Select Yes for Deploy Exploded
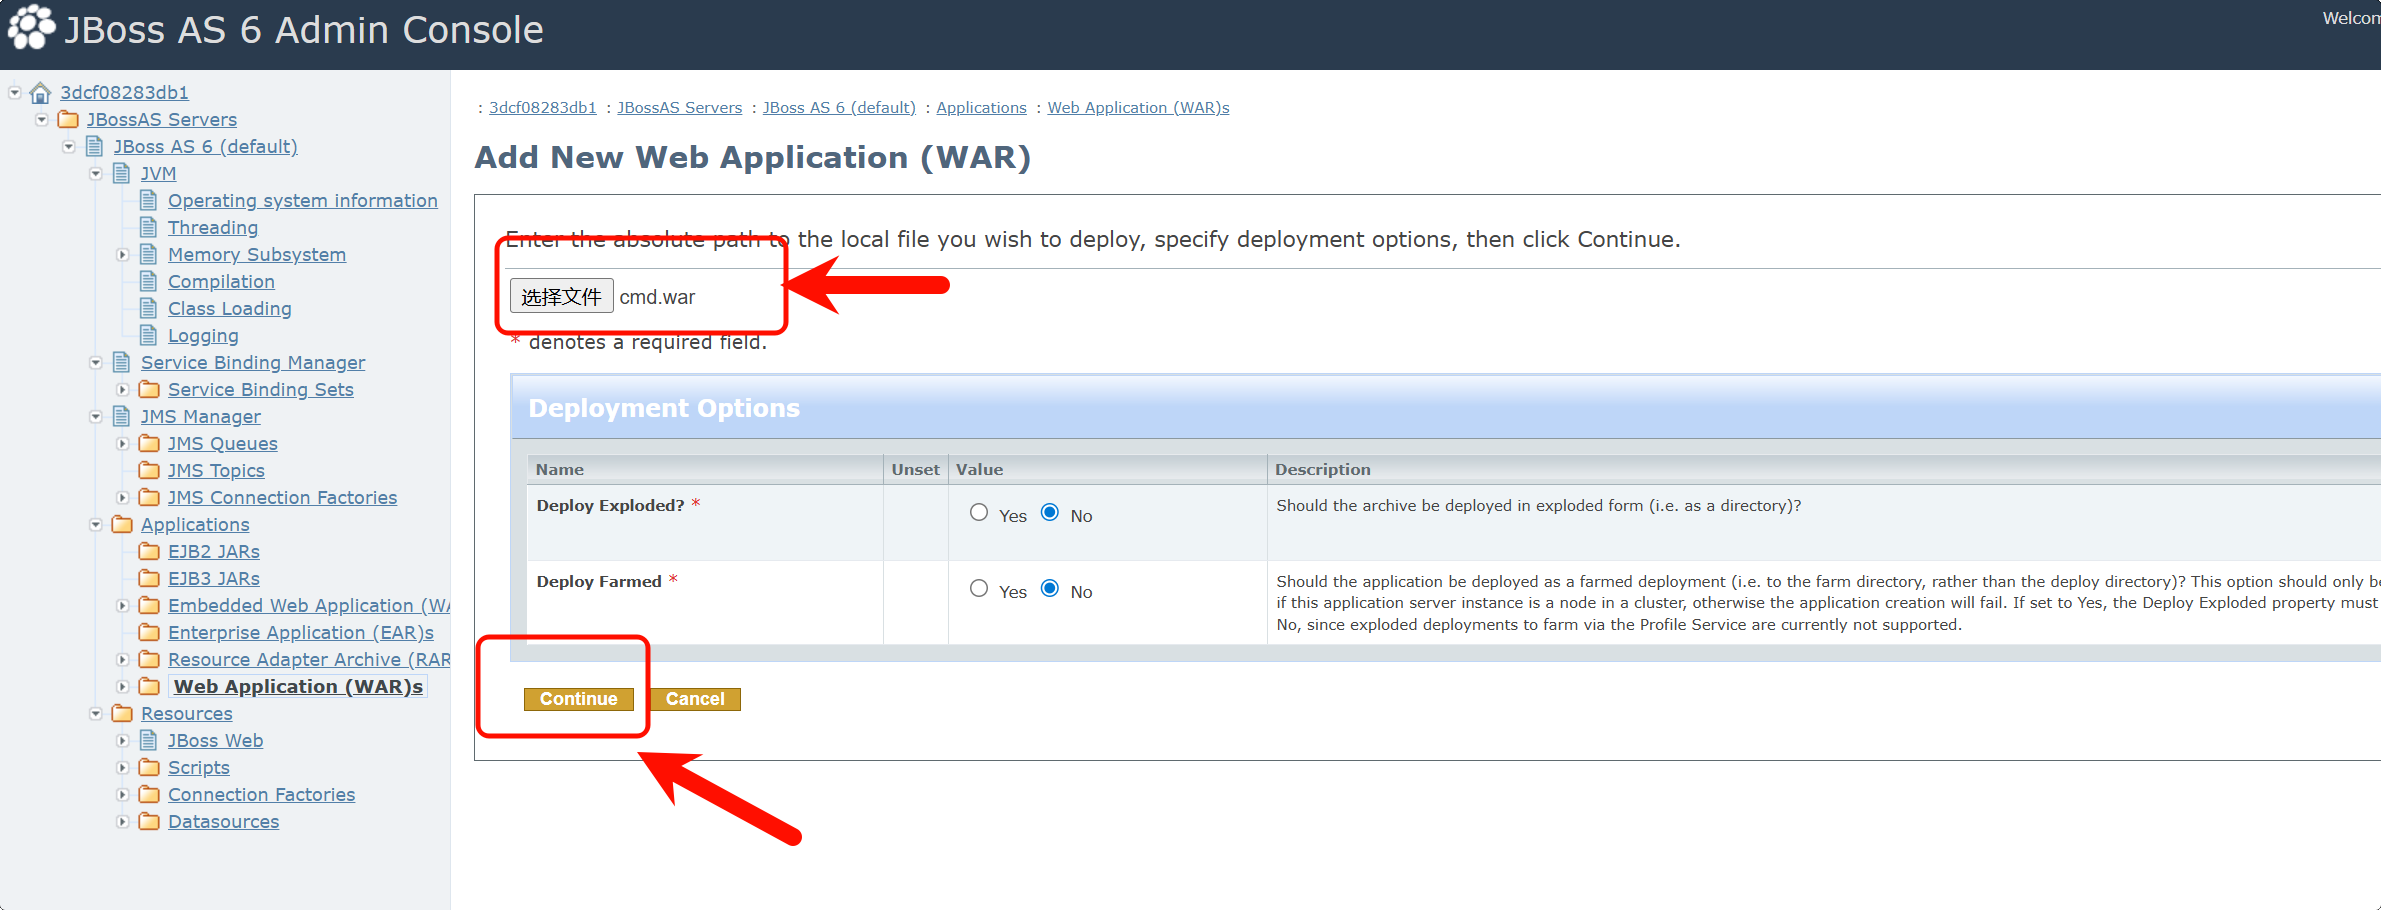 (979, 513)
